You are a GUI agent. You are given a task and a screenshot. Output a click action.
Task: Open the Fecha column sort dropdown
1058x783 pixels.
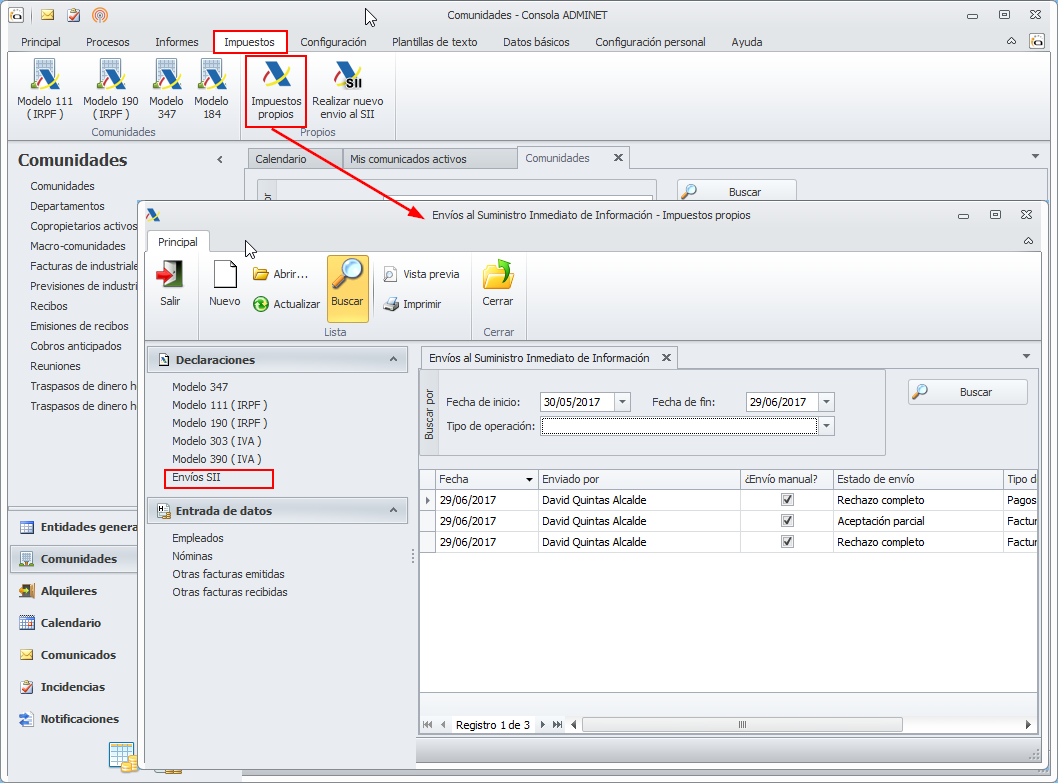click(530, 479)
